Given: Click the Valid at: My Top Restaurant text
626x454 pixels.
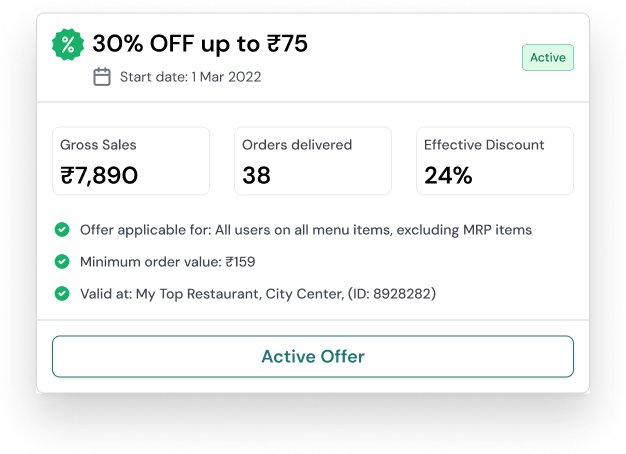Looking at the screenshot, I should click(x=258, y=294).
